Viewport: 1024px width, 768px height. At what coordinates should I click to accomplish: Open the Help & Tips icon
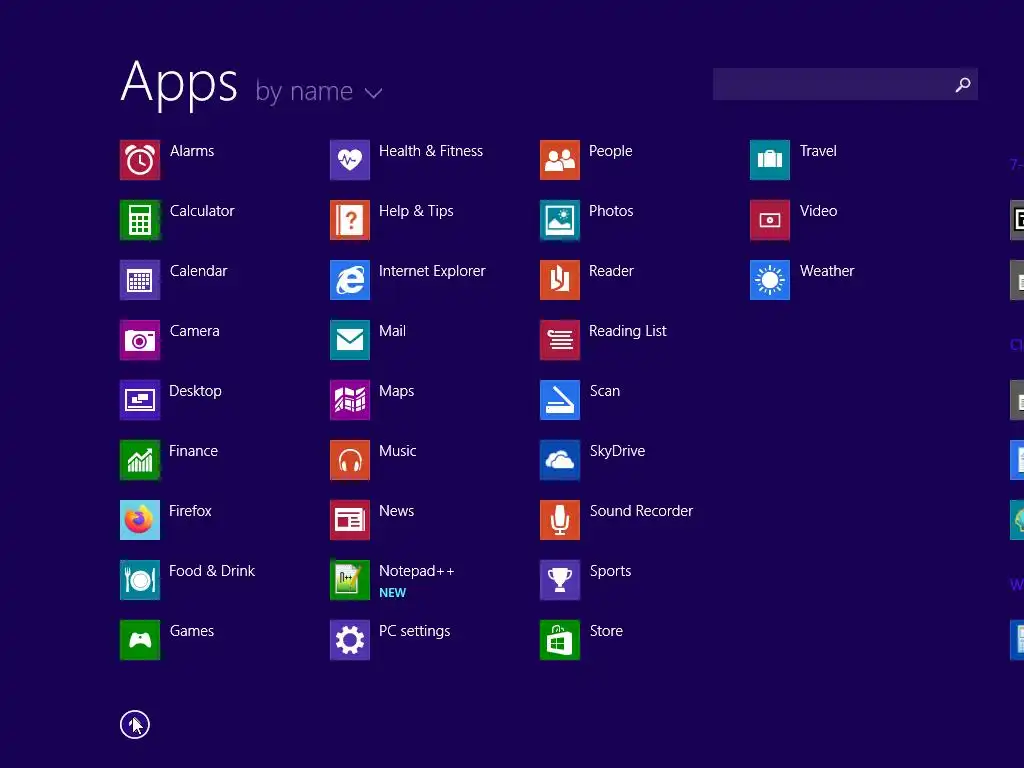(350, 220)
